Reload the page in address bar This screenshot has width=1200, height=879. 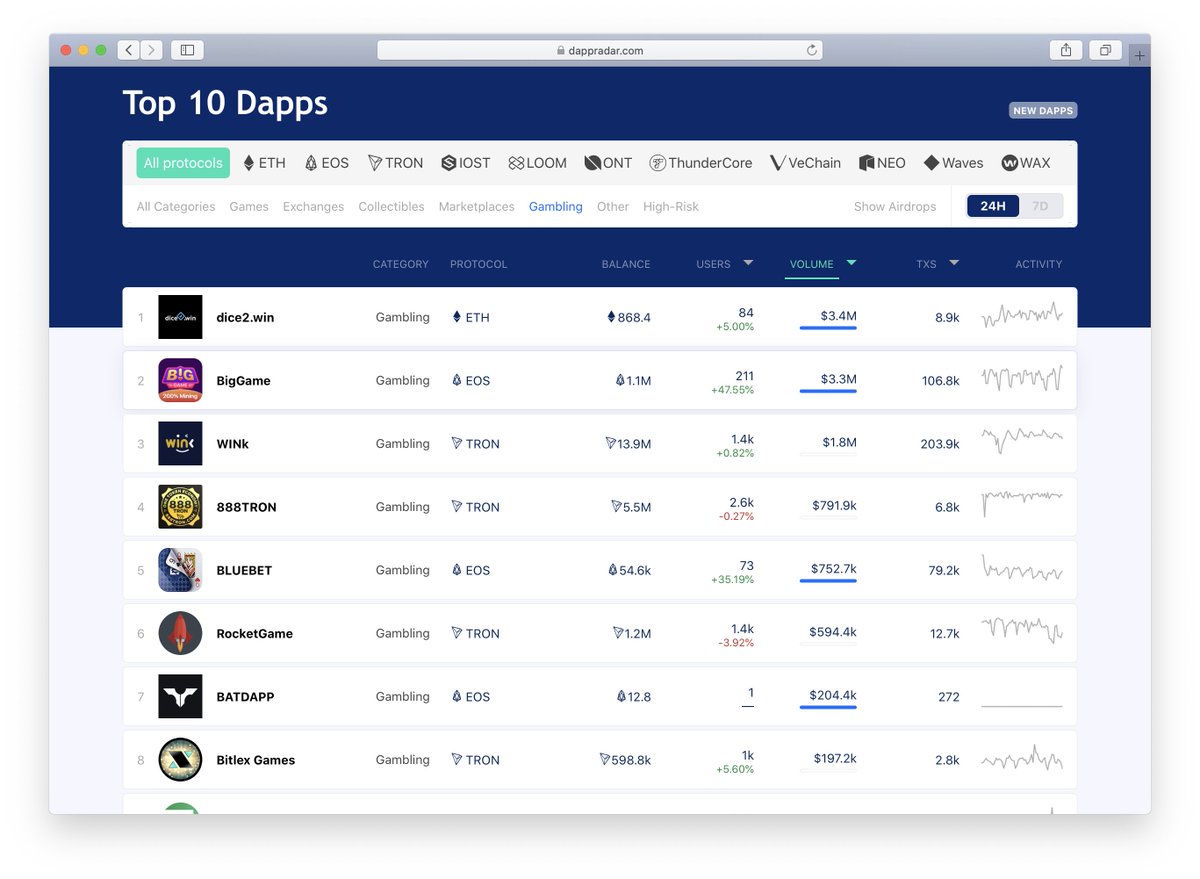click(811, 50)
